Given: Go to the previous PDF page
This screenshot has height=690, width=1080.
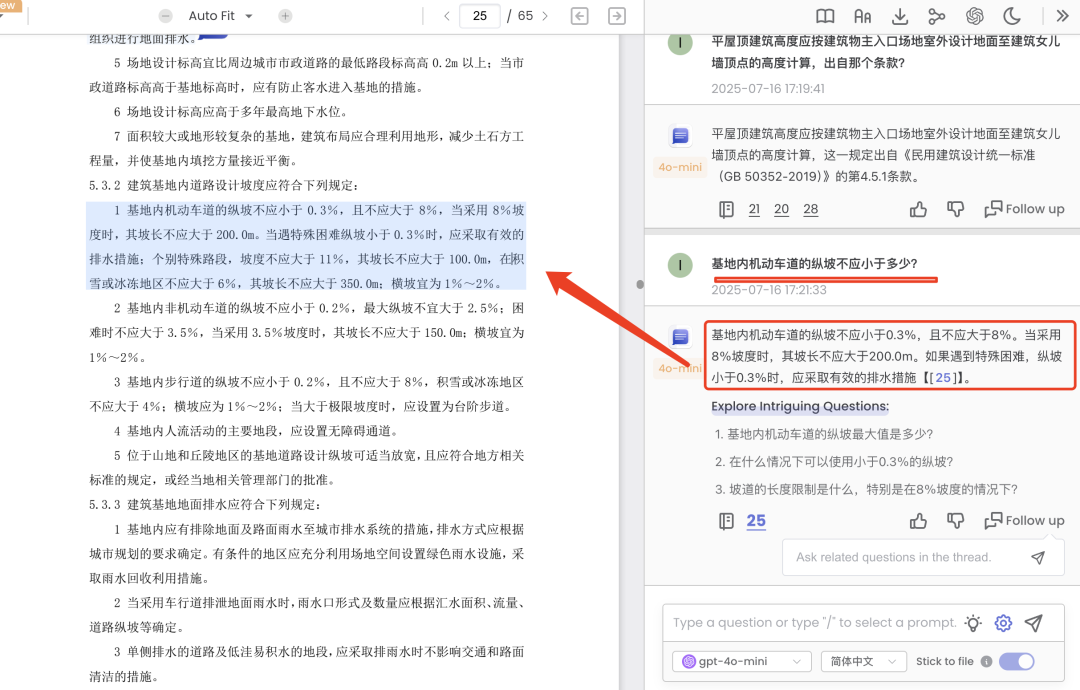Looking at the screenshot, I should pyautogui.click(x=446, y=16).
